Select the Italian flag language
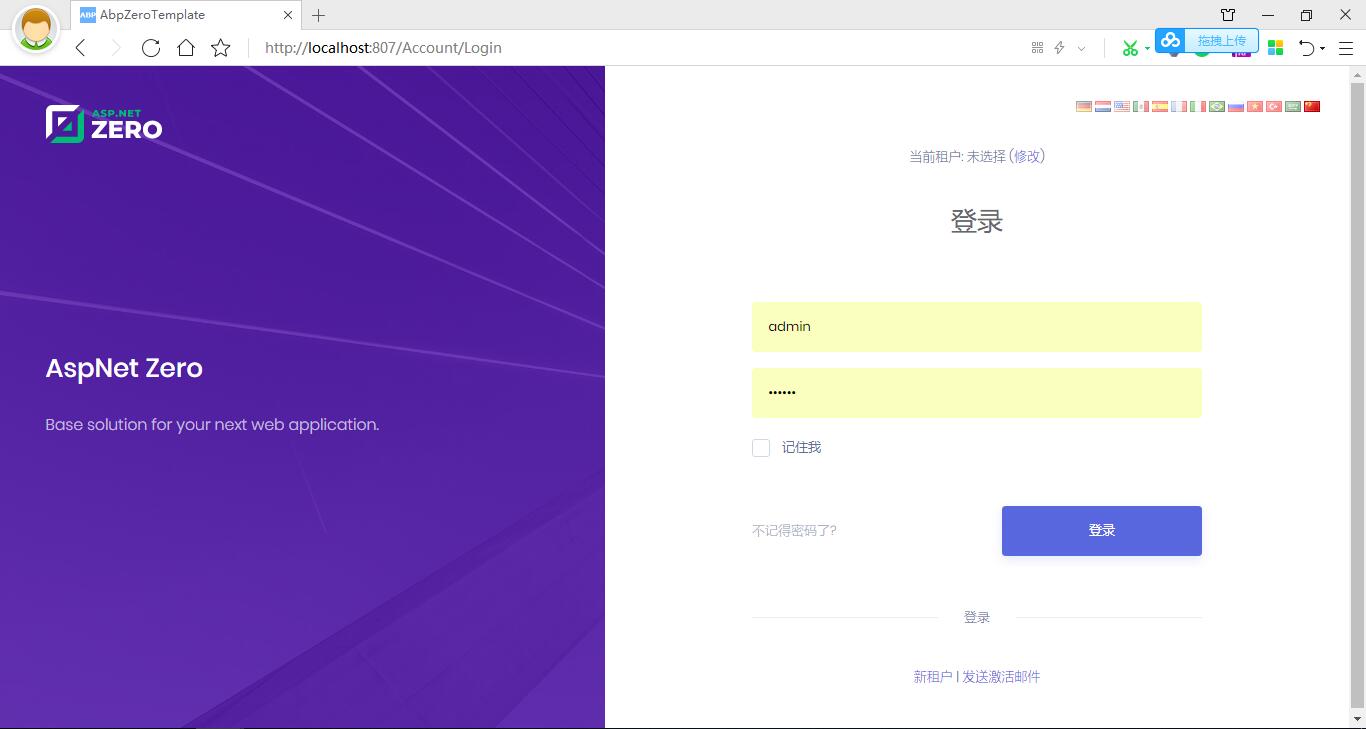 coord(1198,106)
